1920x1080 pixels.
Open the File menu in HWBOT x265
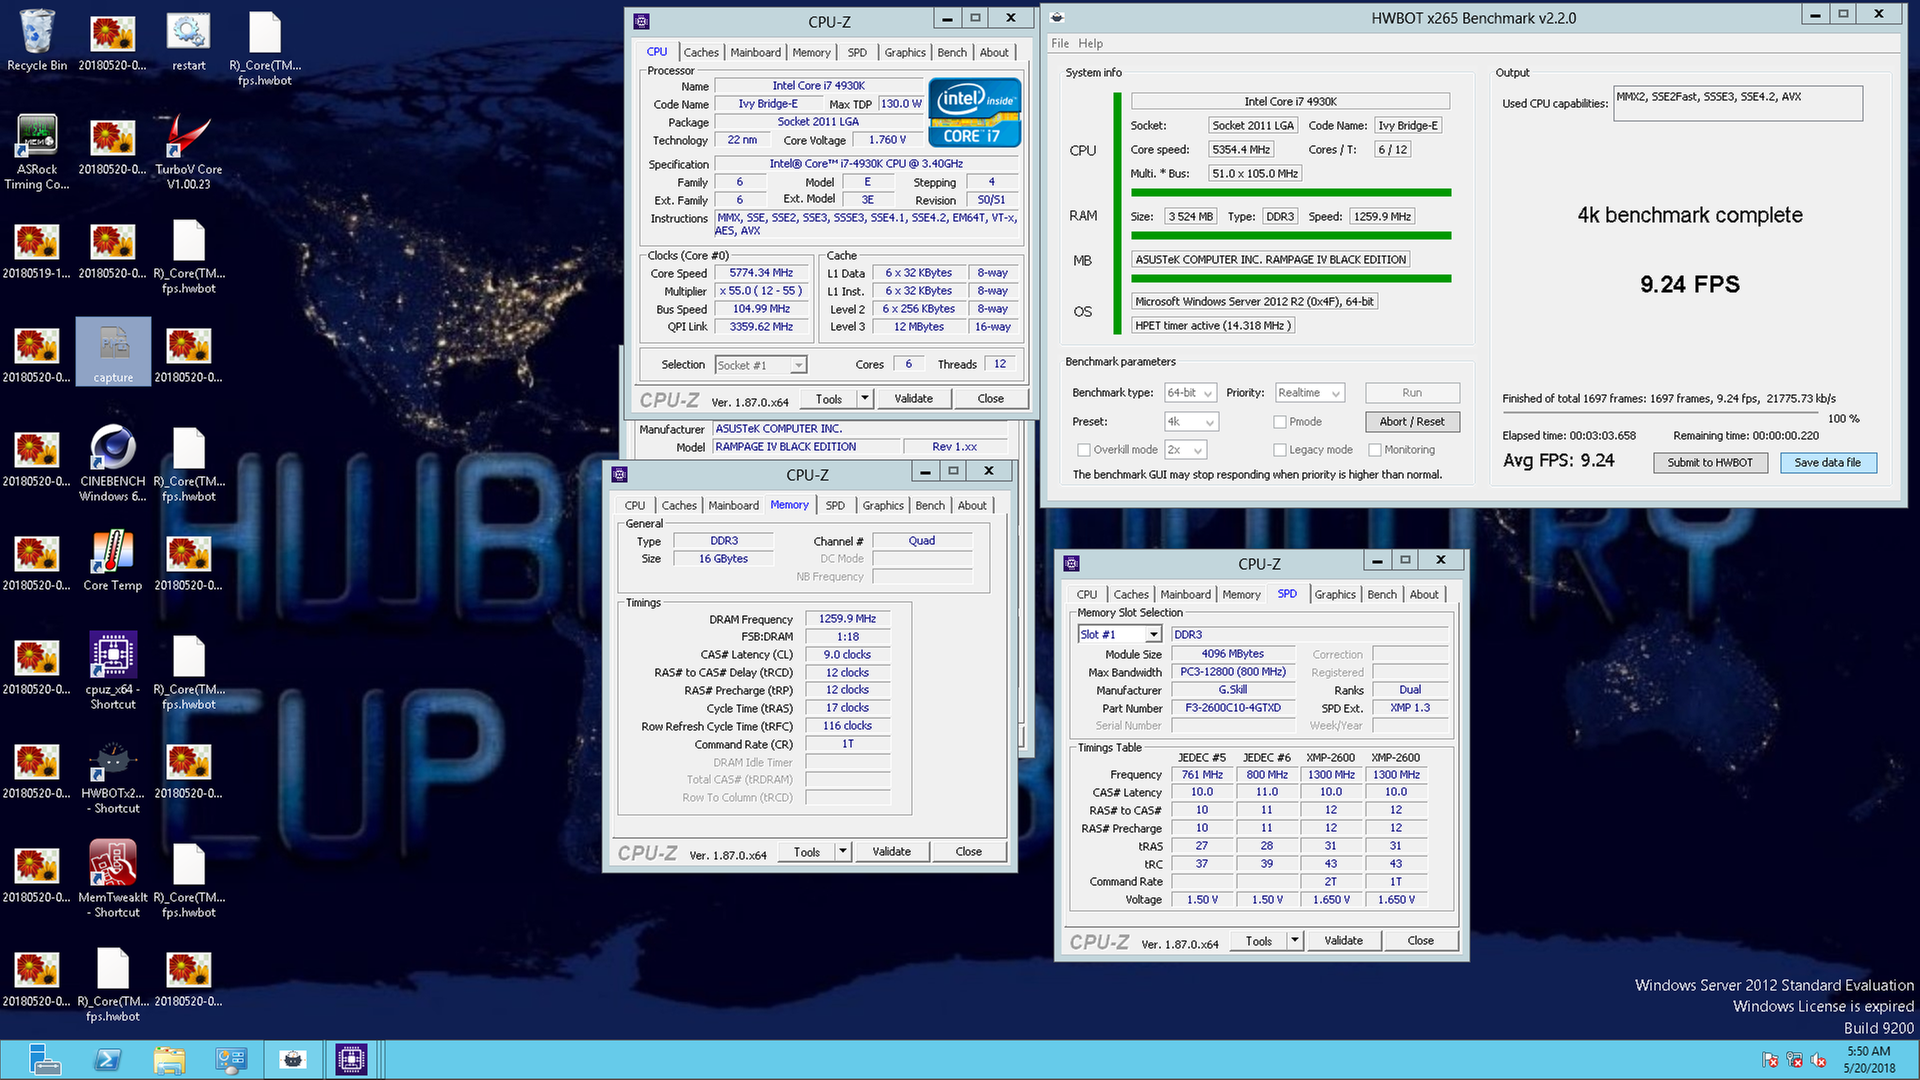click(x=1060, y=43)
